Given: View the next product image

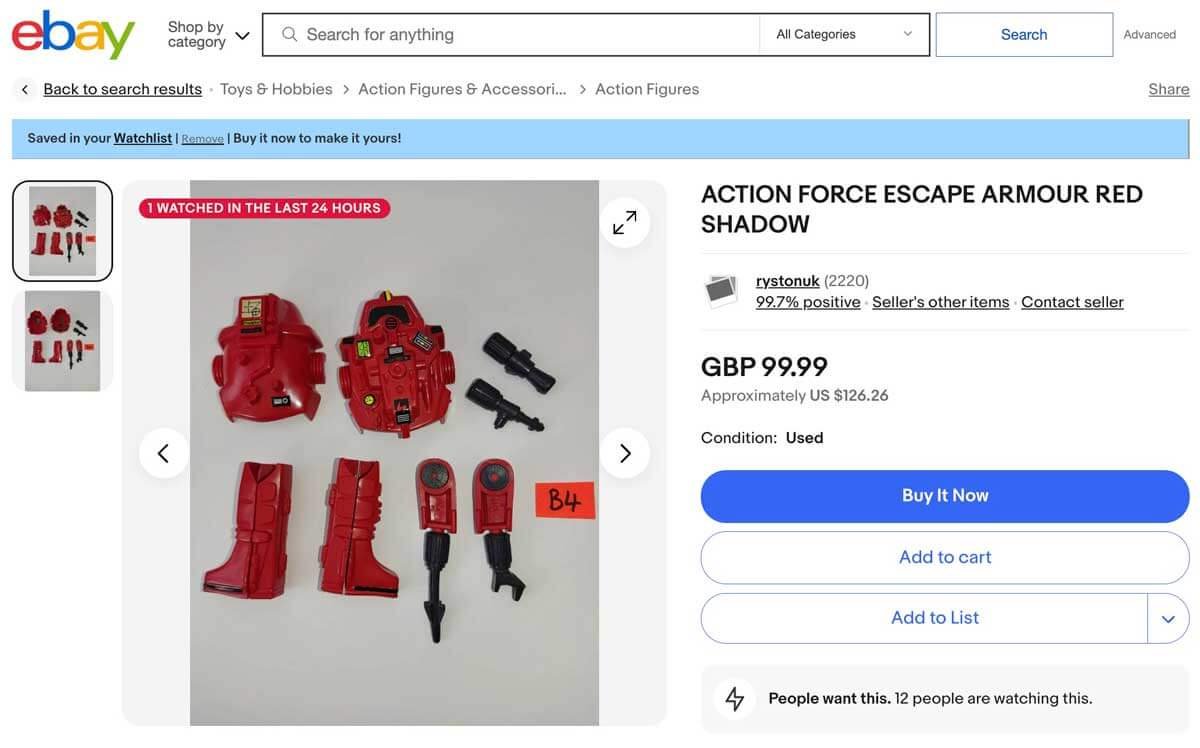Looking at the screenshot, I should point(624,452).
